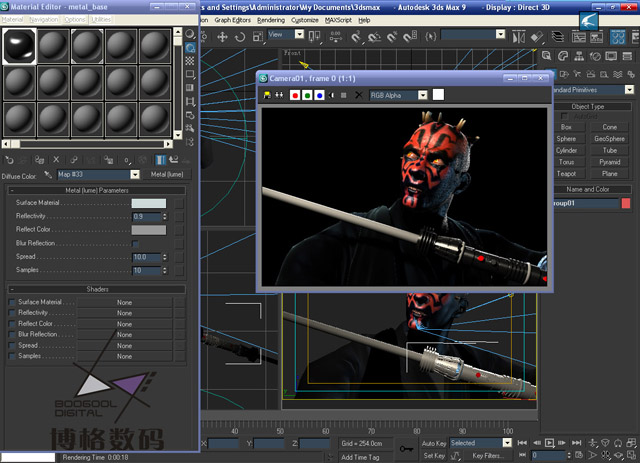Click the key lock icon in status bar

click(x=407, y=448)
